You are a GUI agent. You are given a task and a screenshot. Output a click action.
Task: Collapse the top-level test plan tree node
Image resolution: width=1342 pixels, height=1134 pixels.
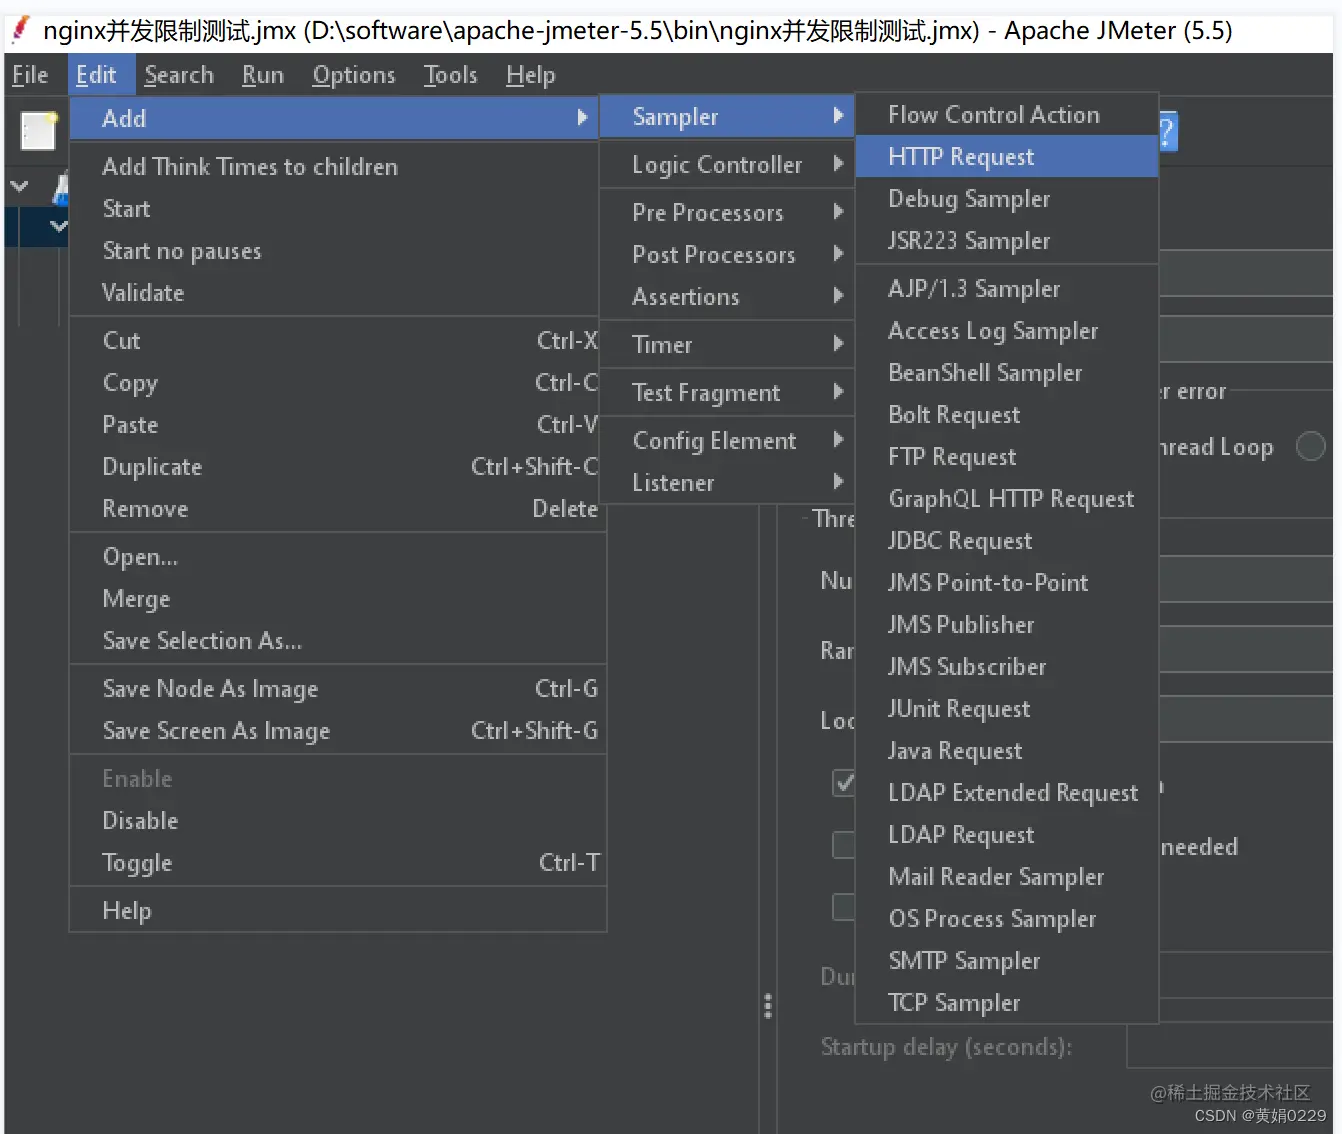(19, 186)
